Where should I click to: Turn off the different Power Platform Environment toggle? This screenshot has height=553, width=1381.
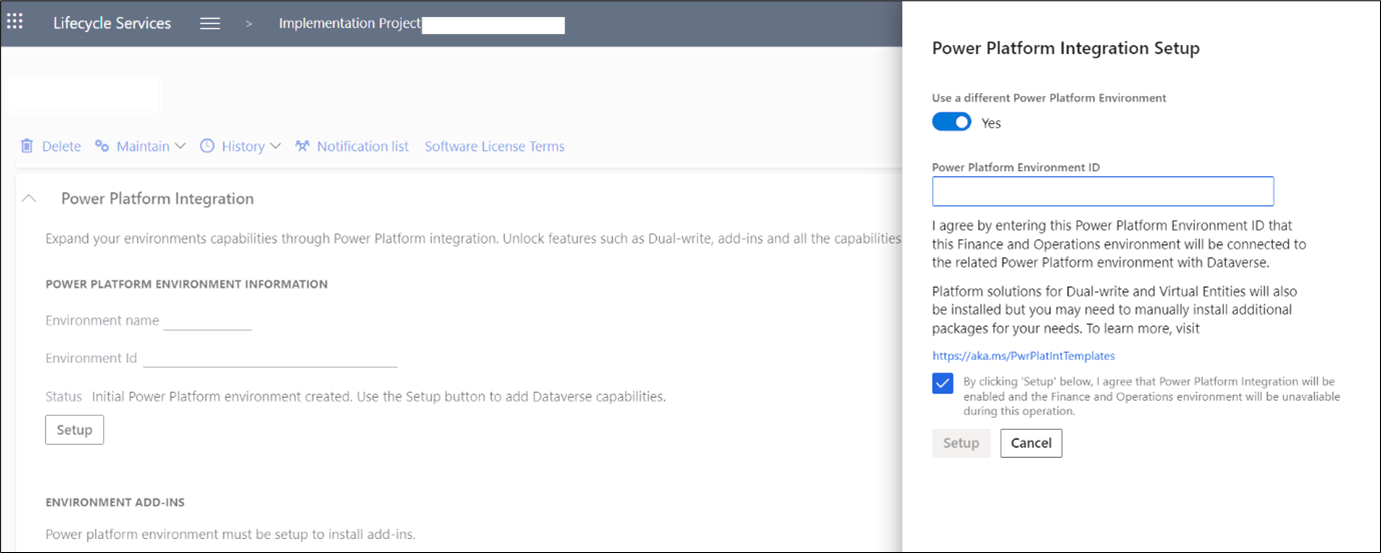click(x=951, y=122)
